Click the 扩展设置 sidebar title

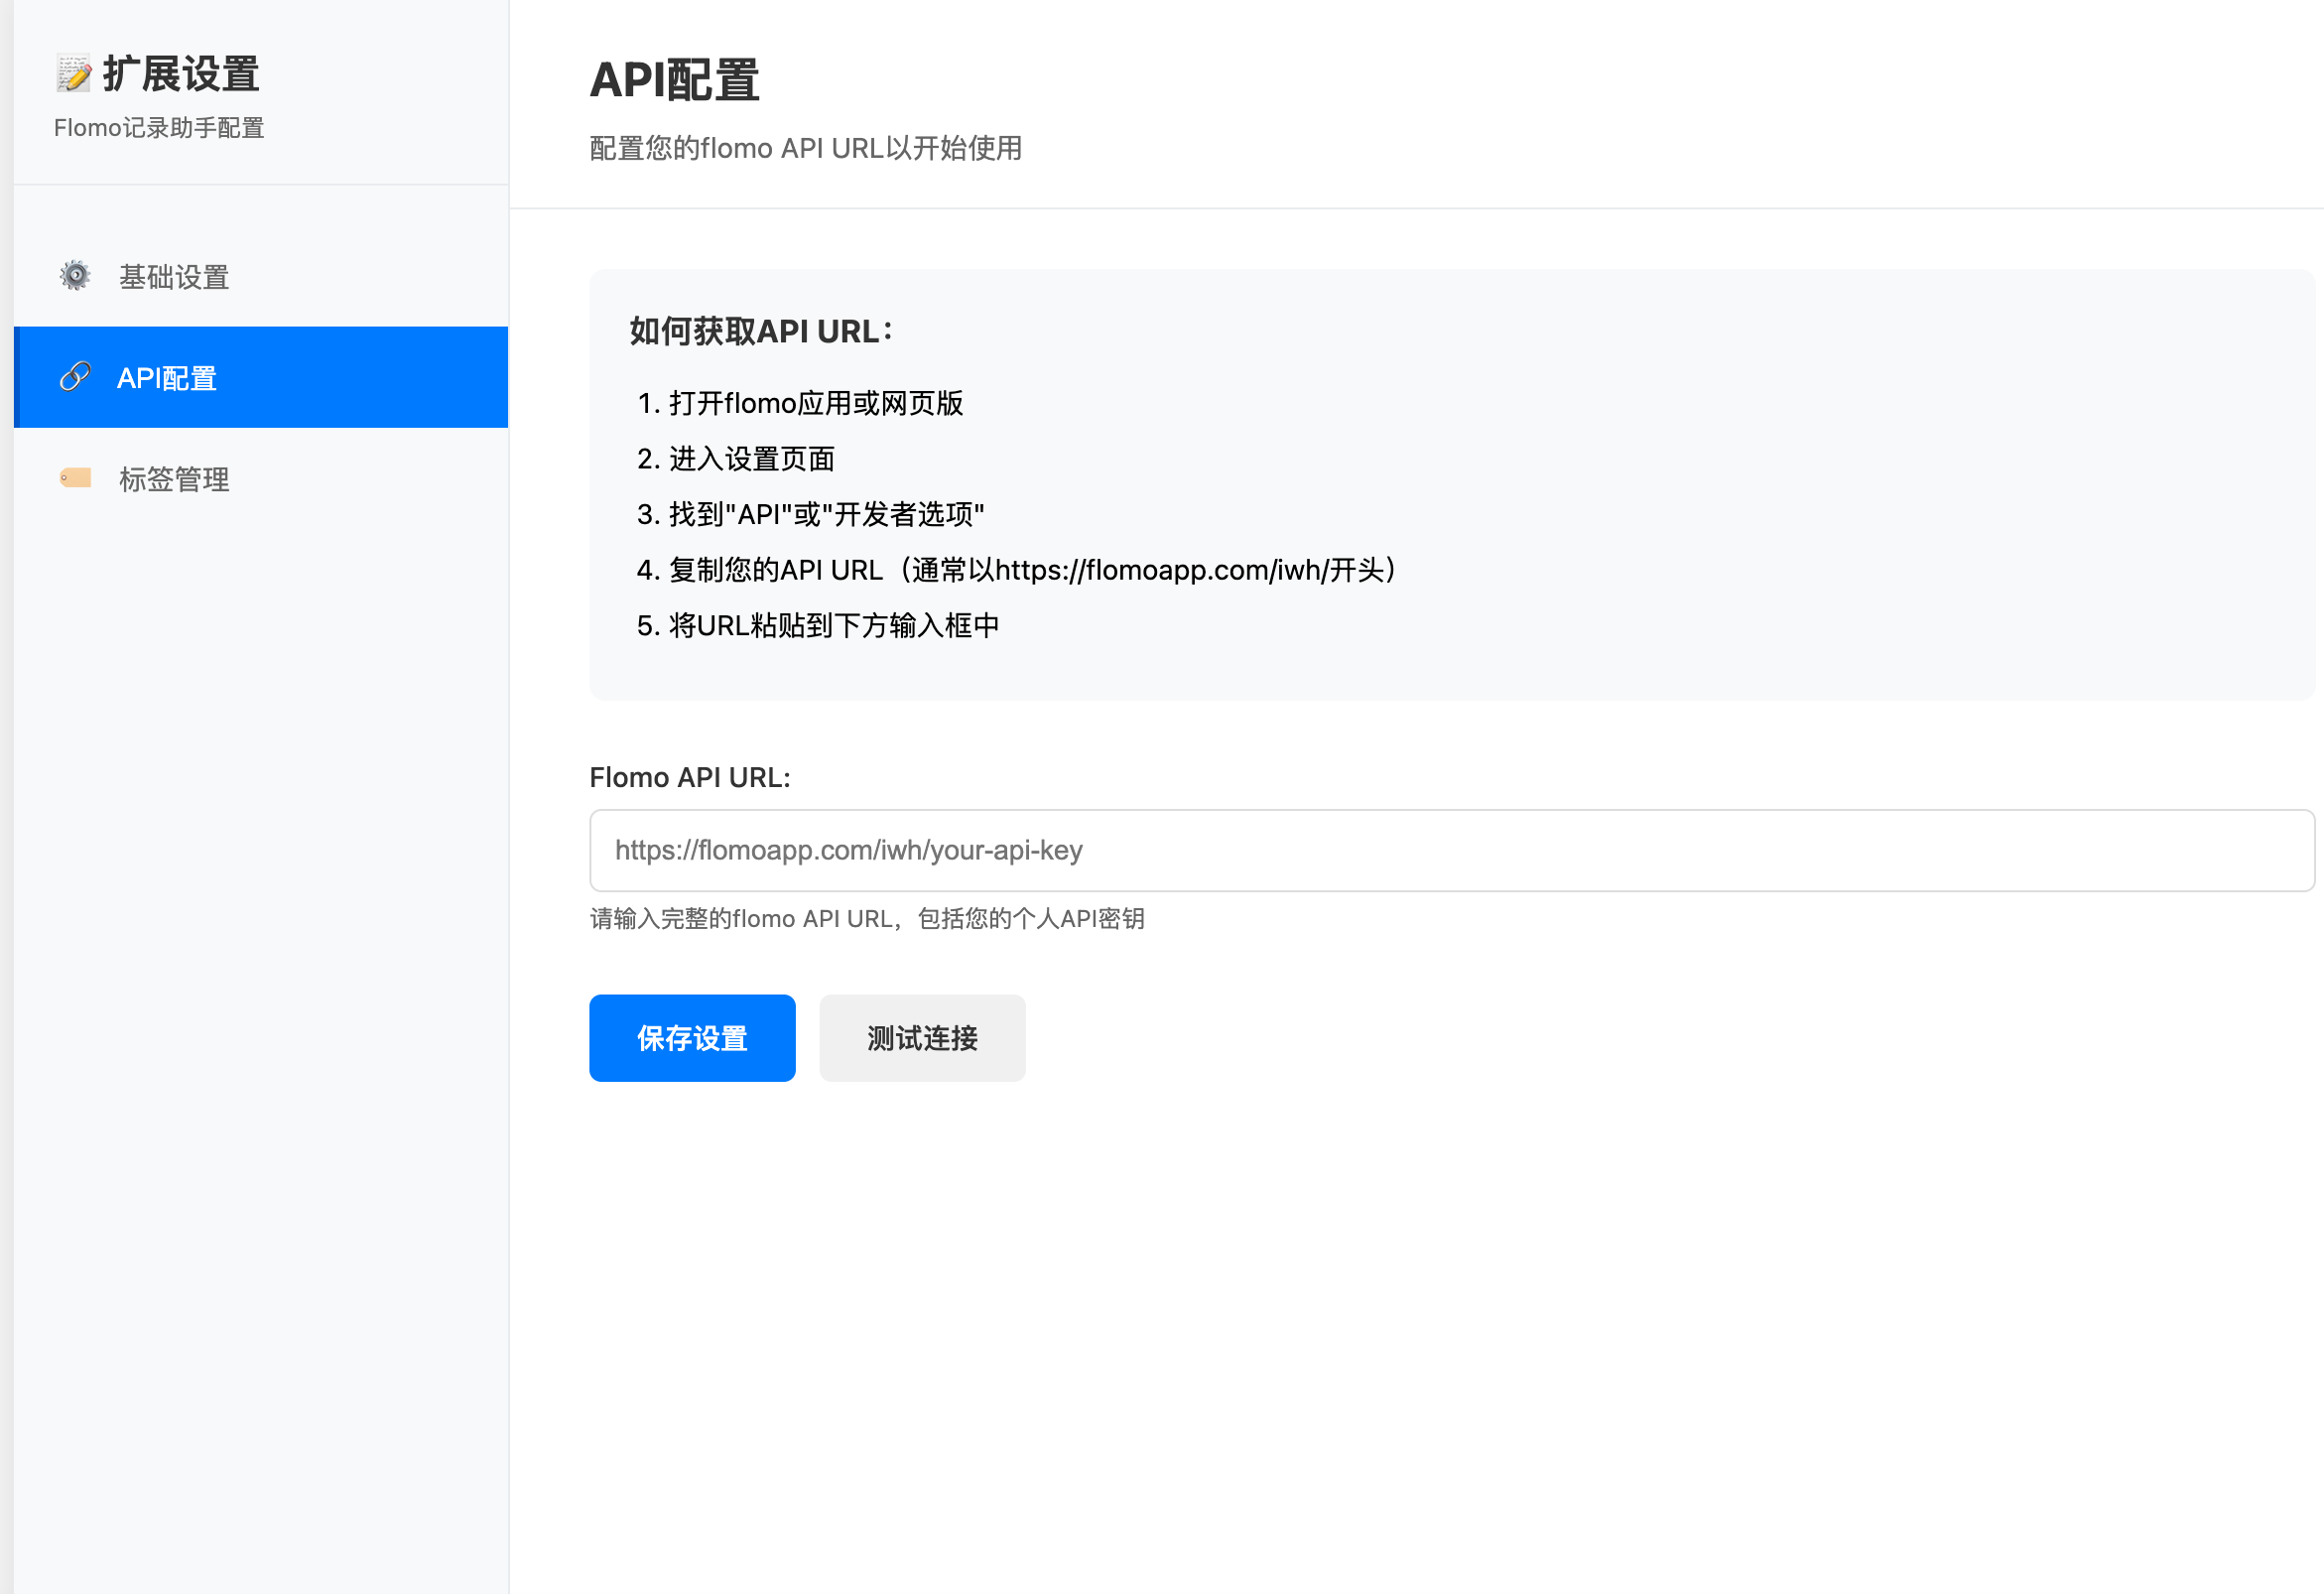(x=181, y=74)
